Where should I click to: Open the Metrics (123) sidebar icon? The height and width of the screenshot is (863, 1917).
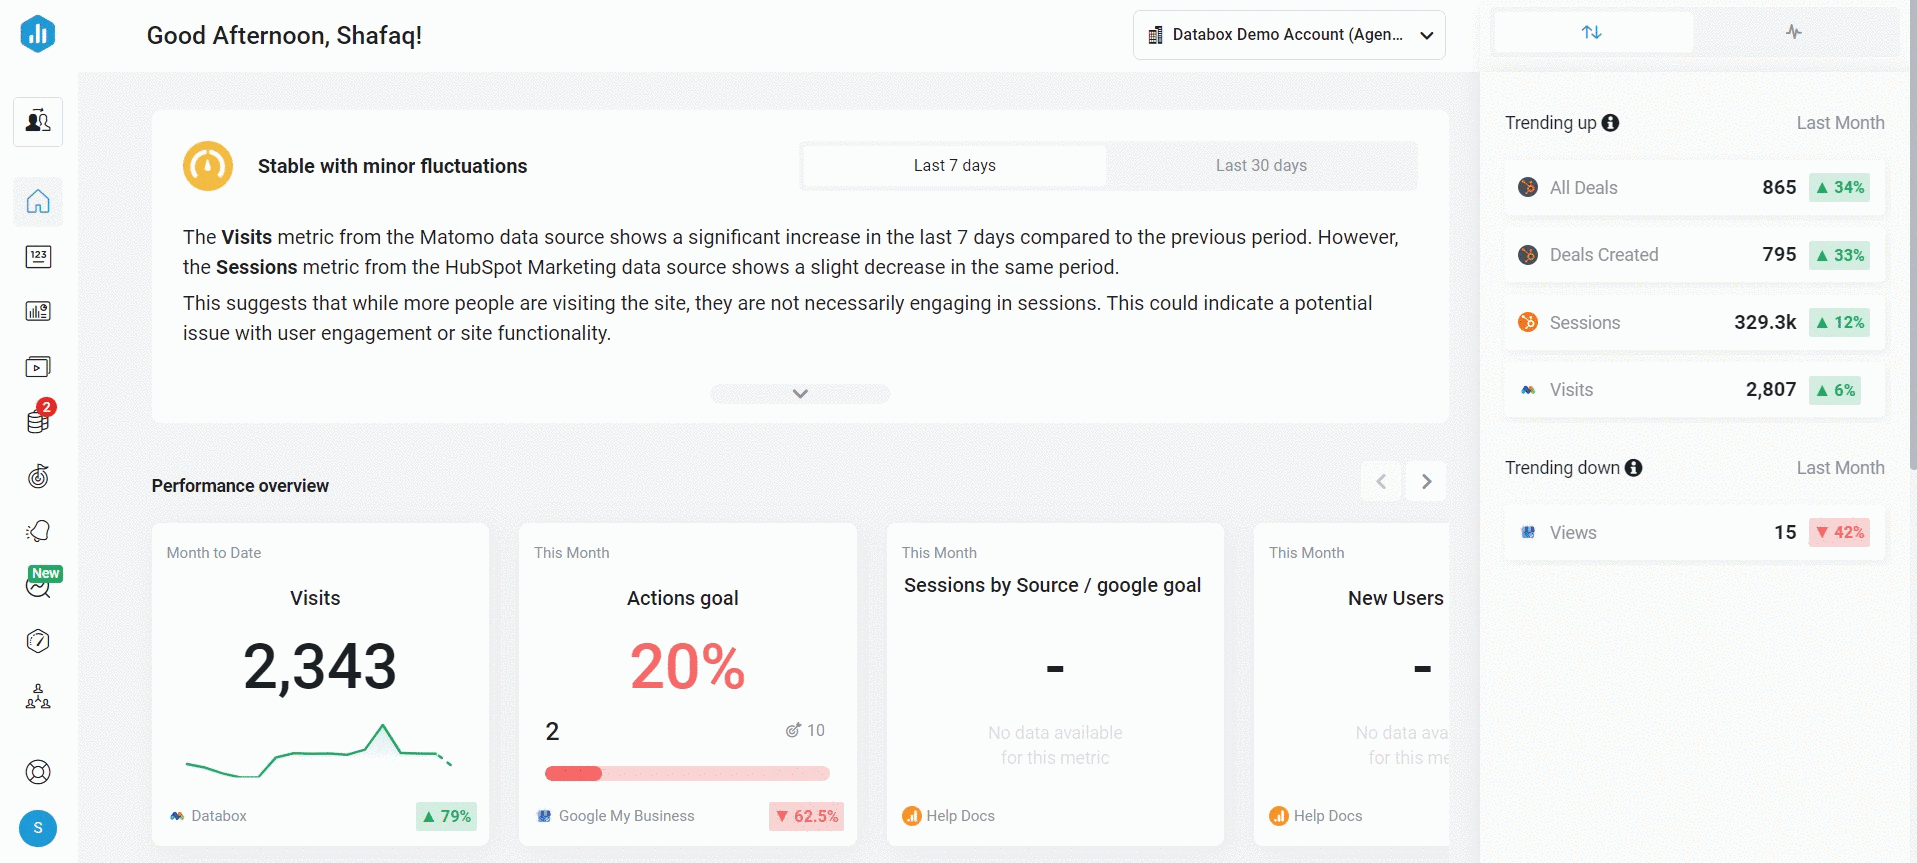tap(38, 257)
